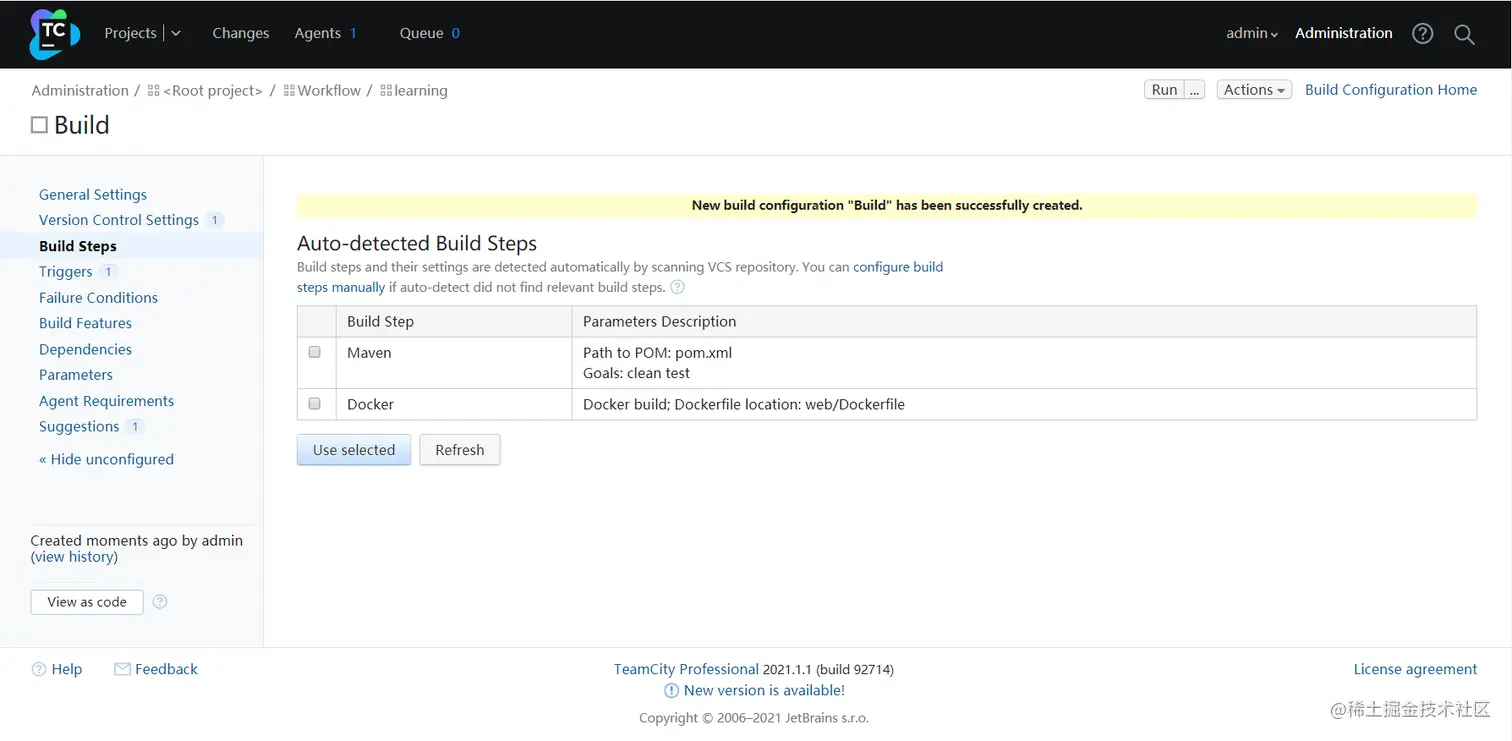Viewport: 1512px width, 741px height.
Task: Click the Workflow project grid icon in breadcrumb
Action: click(x=289, y=91)
